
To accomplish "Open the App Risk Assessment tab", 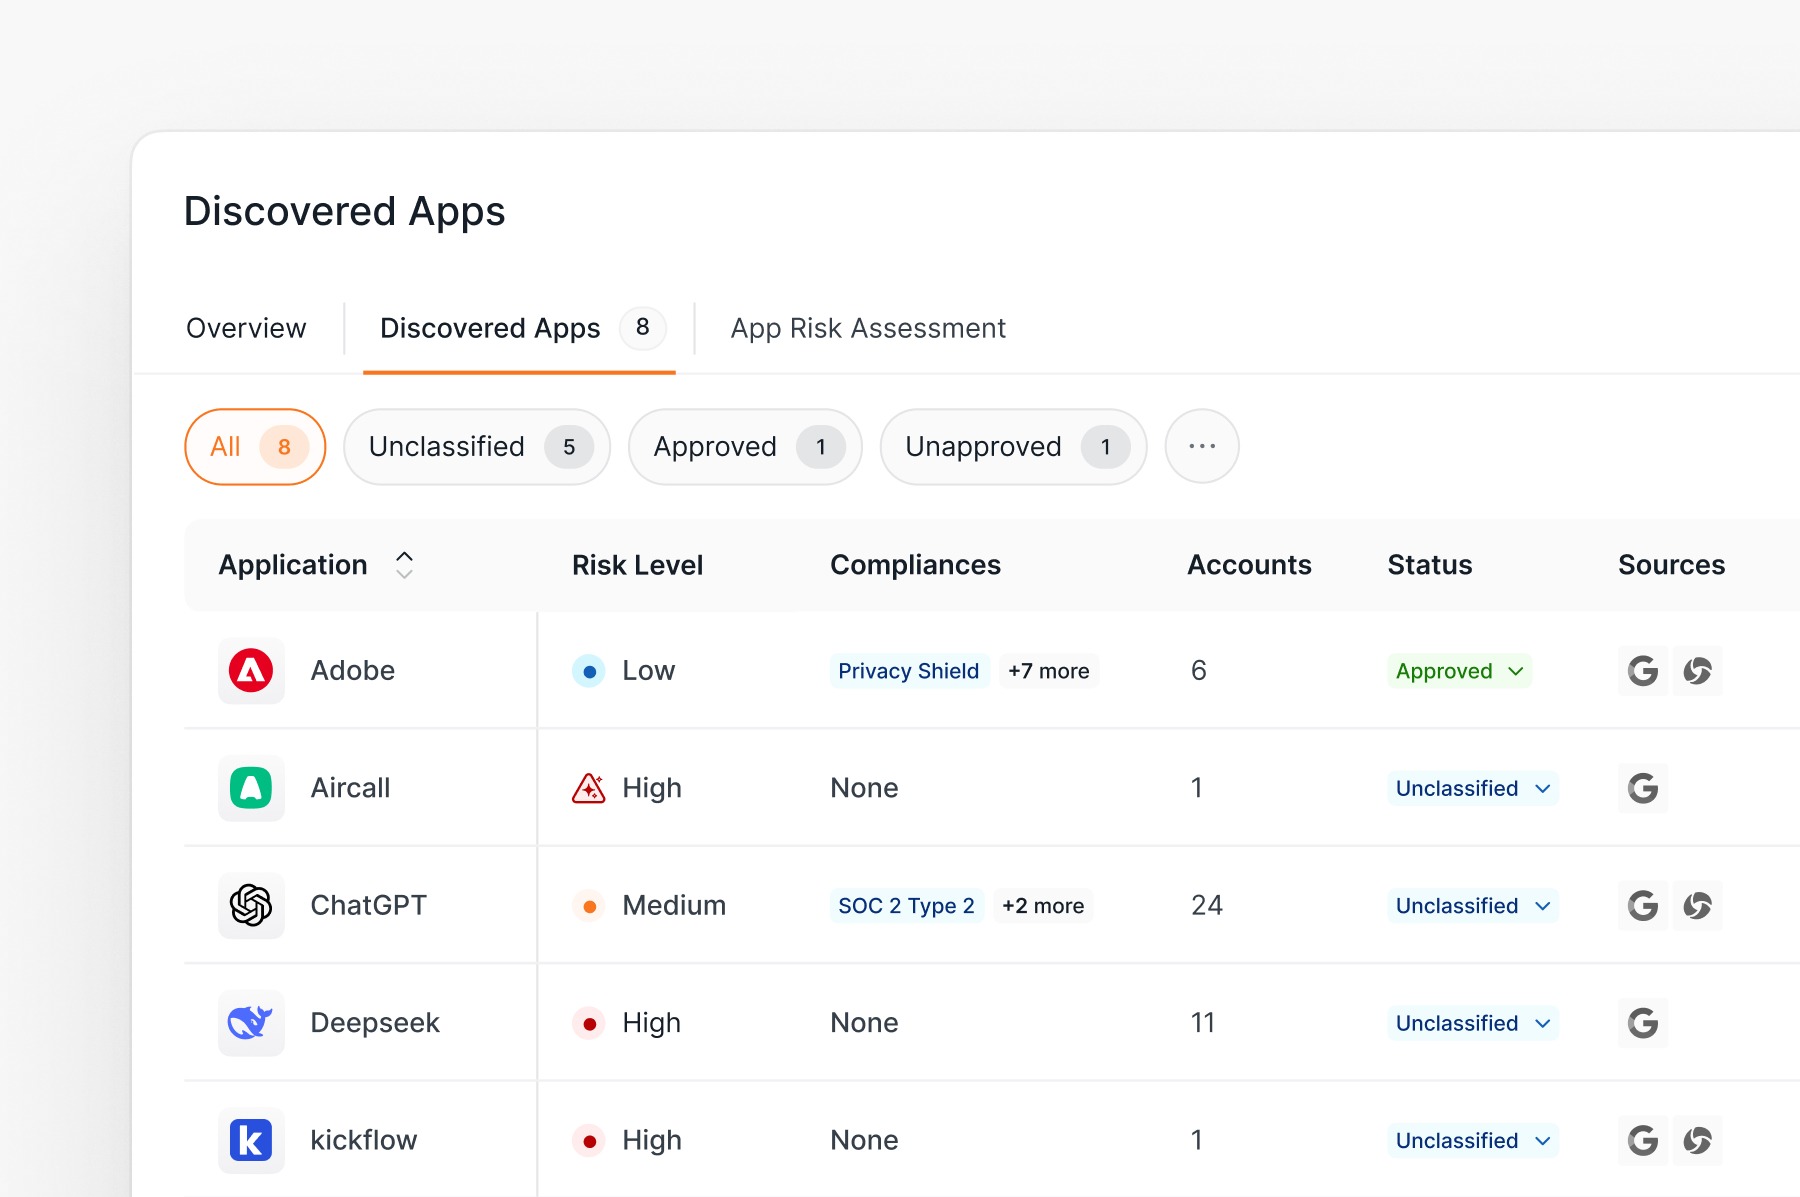I will (x=868, y=328).
